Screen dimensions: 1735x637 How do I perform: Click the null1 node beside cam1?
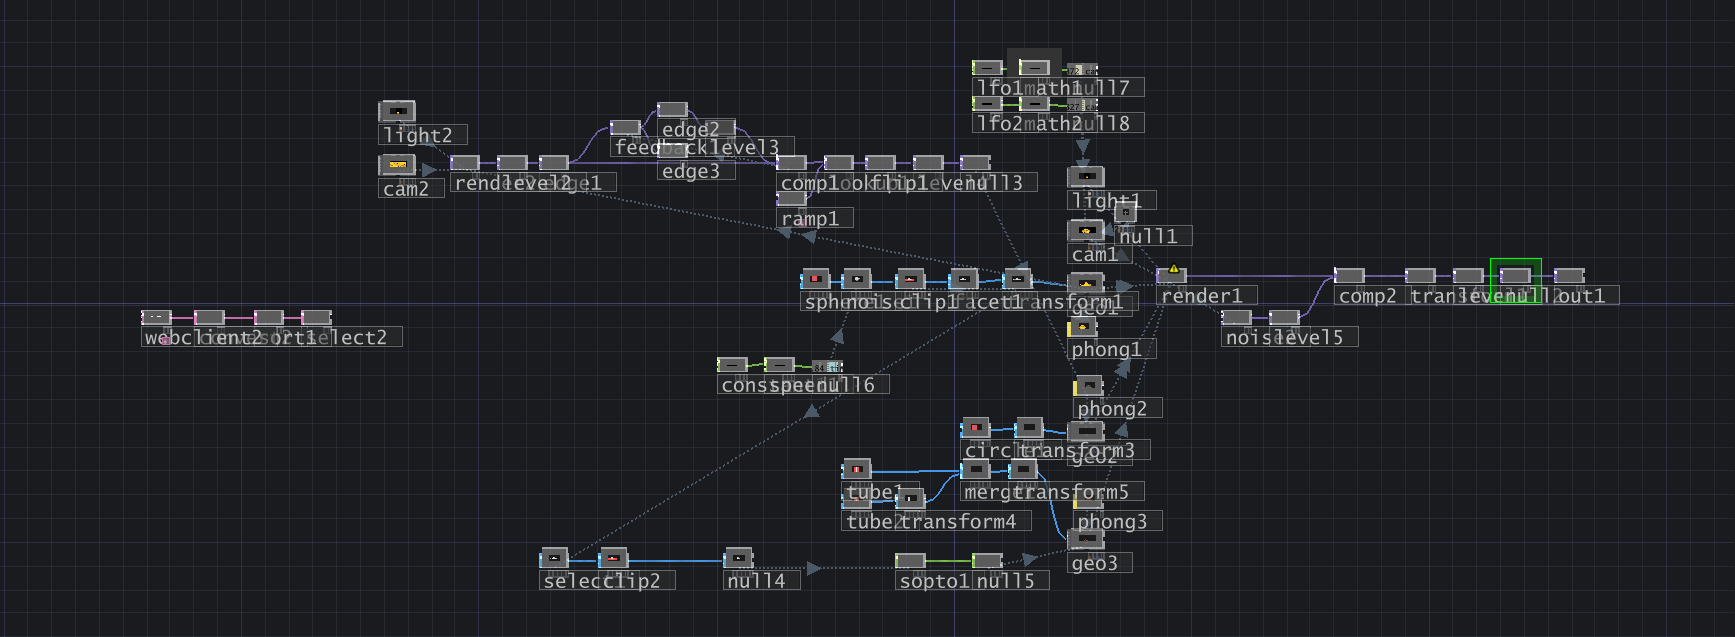point(1125,212)
